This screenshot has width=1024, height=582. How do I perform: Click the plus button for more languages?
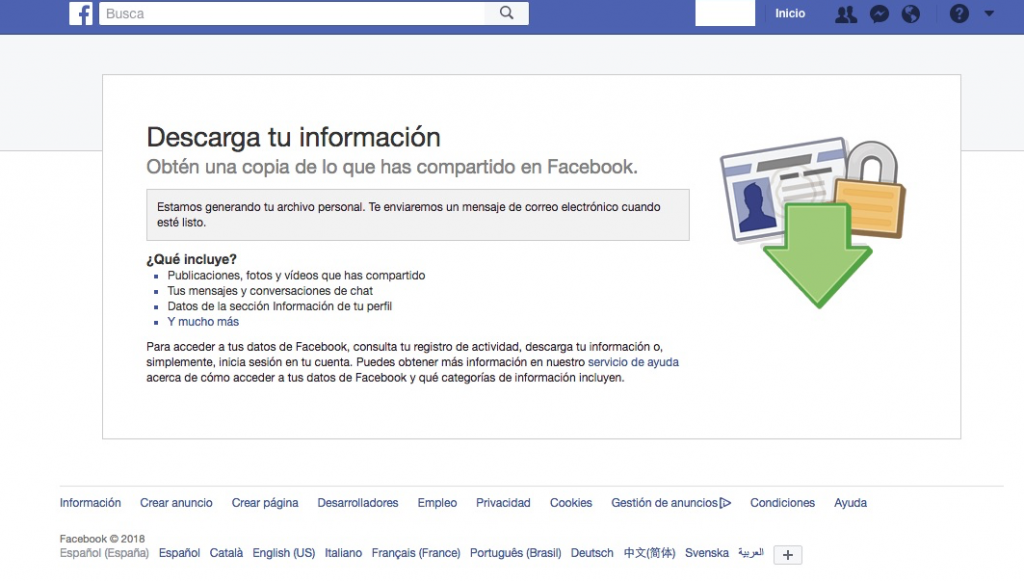tap(788, 555)
